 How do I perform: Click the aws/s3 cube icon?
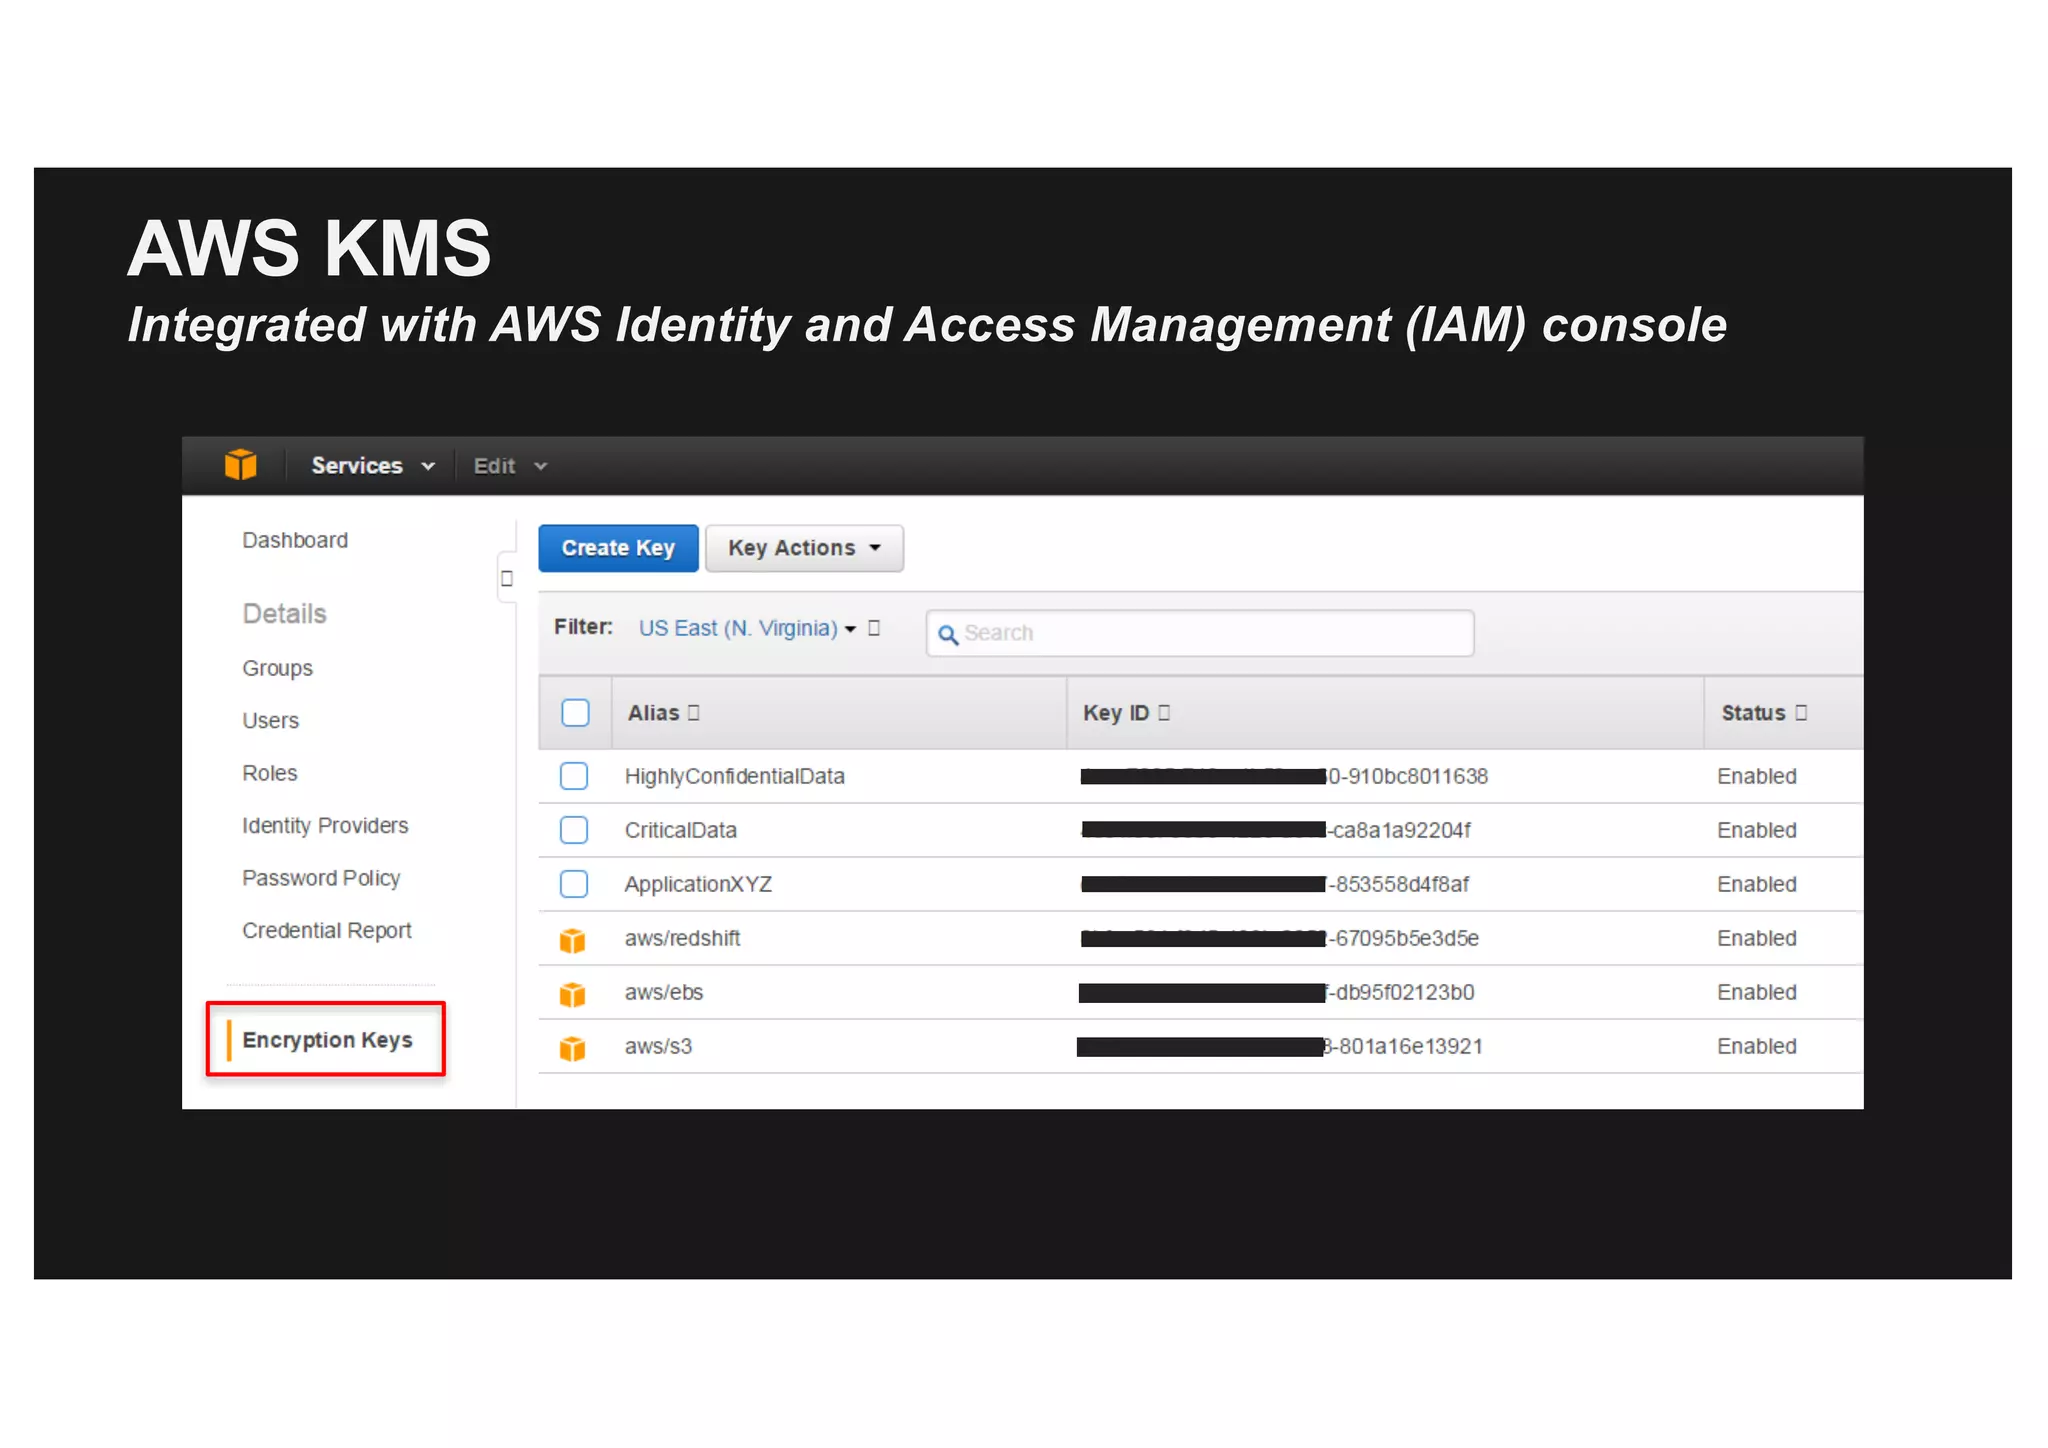coord(572,1048)
